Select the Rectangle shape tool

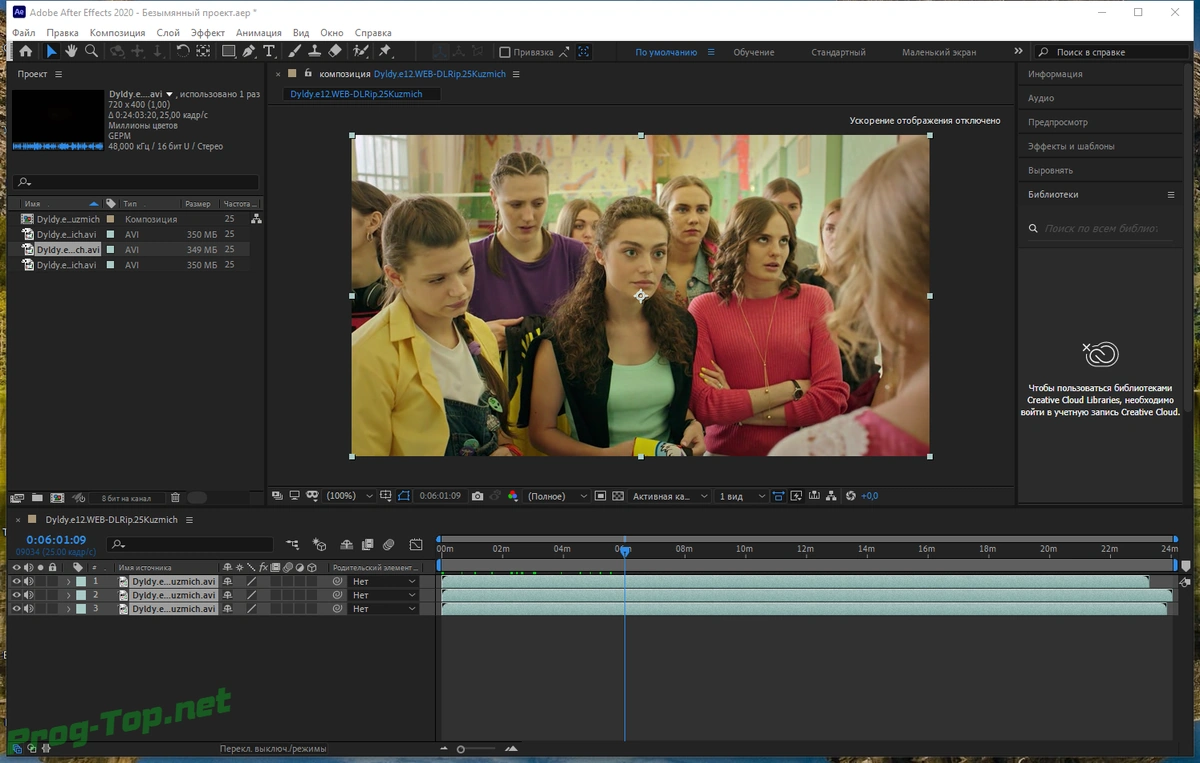(228, 51)
